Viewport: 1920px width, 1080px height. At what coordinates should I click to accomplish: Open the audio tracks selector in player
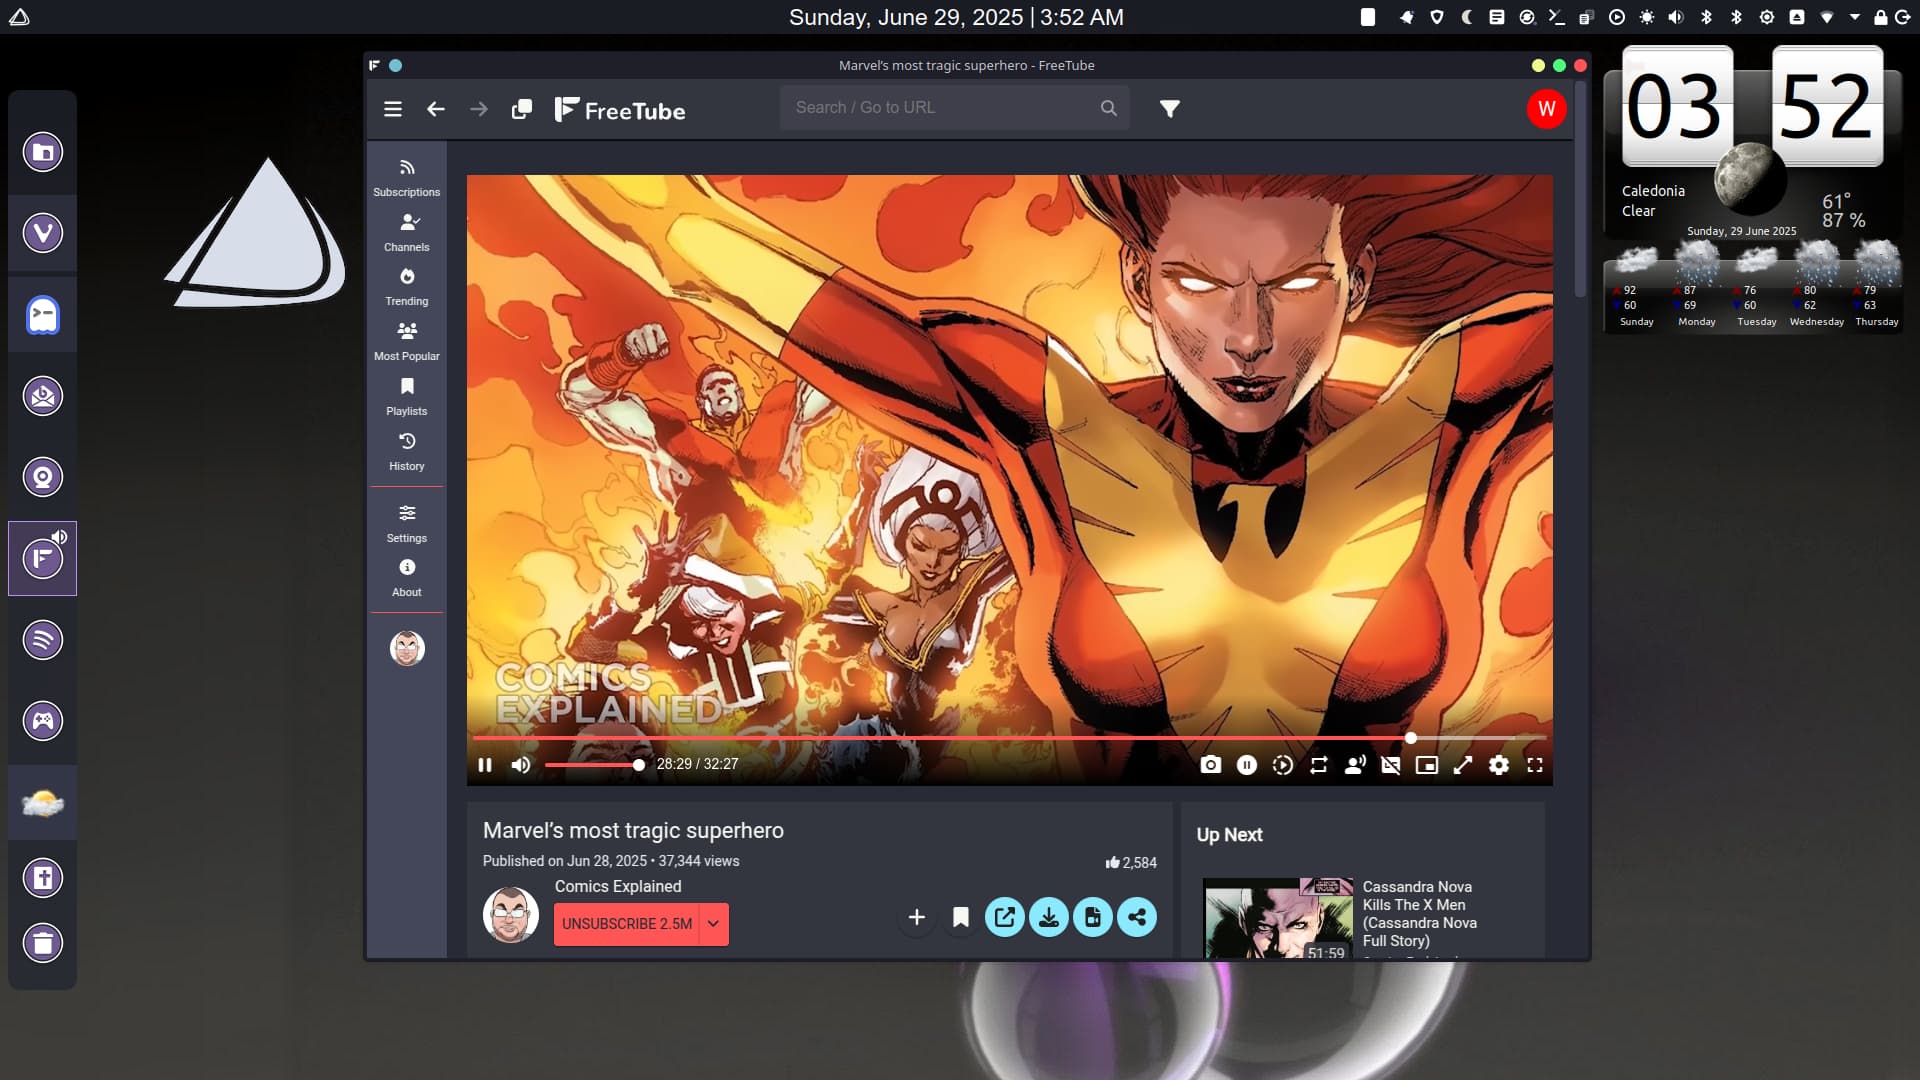(1355, 765)
